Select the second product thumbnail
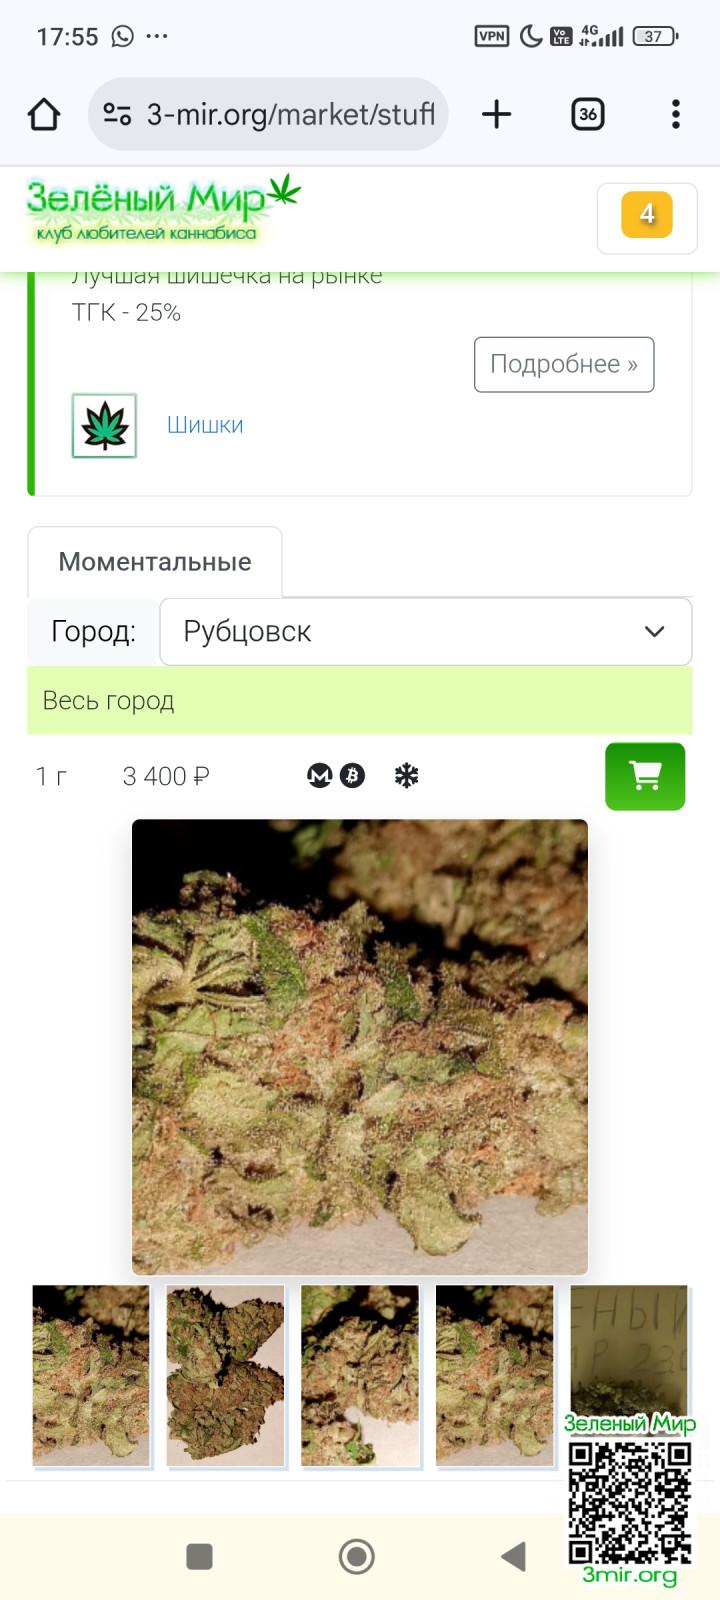This screenshot has height=1600, width=720. pos(225,1377)
